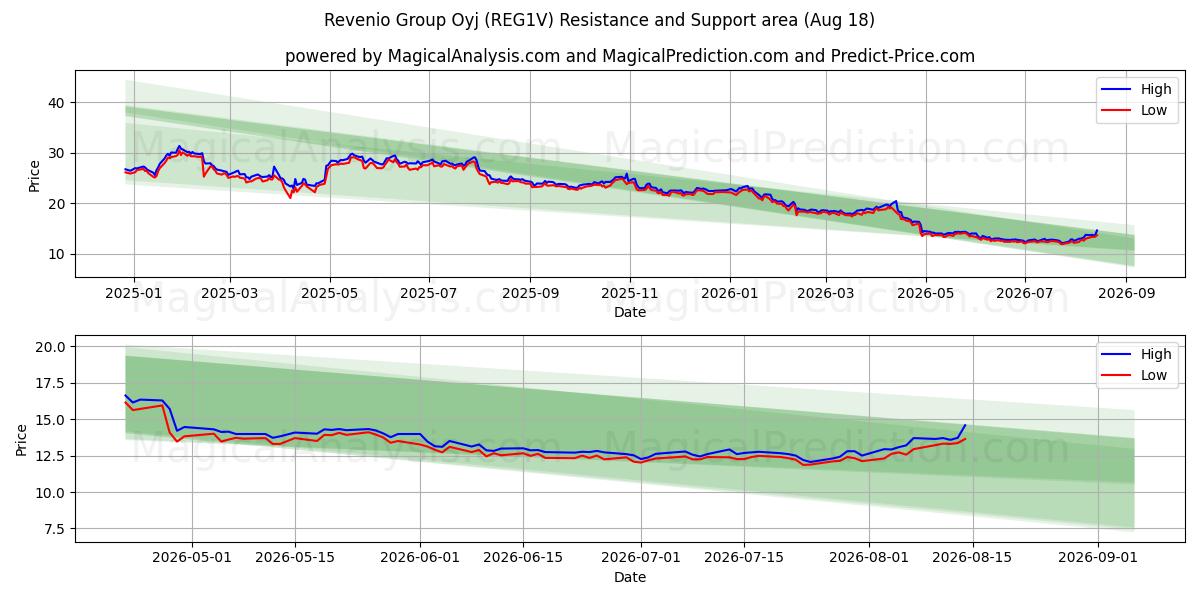Click the '2026-07-15' tick label
Screen dimensions: 1200x600
point(744,558)
